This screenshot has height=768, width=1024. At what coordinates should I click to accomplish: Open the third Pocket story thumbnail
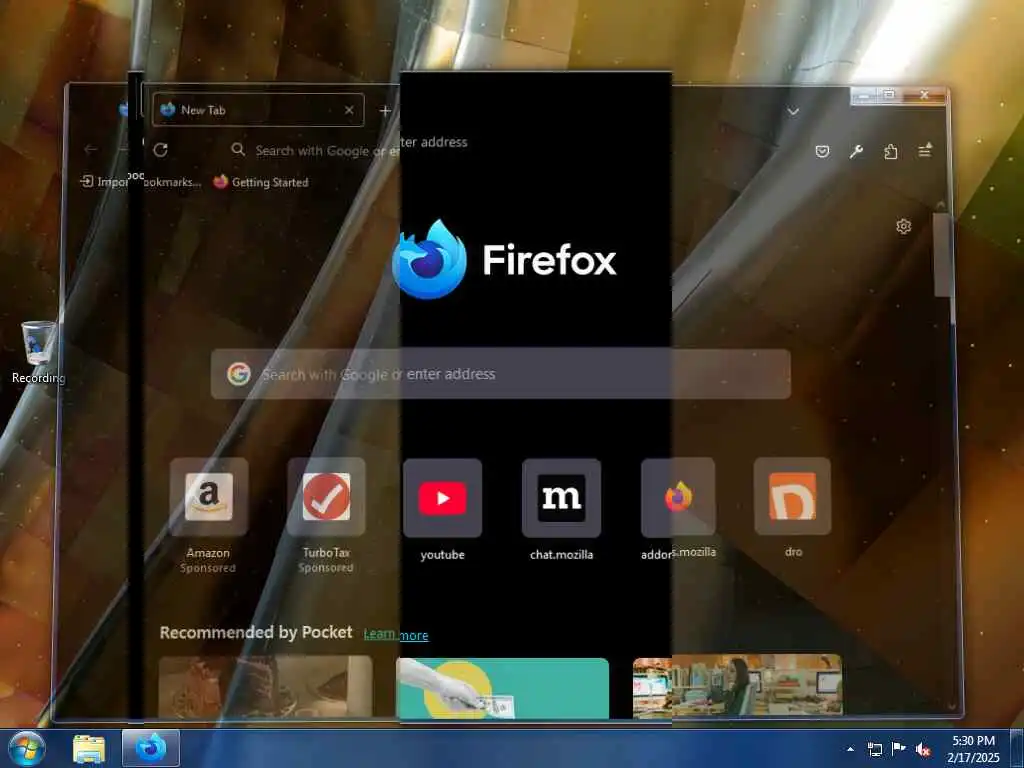pyautogui.click(x=737, y=686)
